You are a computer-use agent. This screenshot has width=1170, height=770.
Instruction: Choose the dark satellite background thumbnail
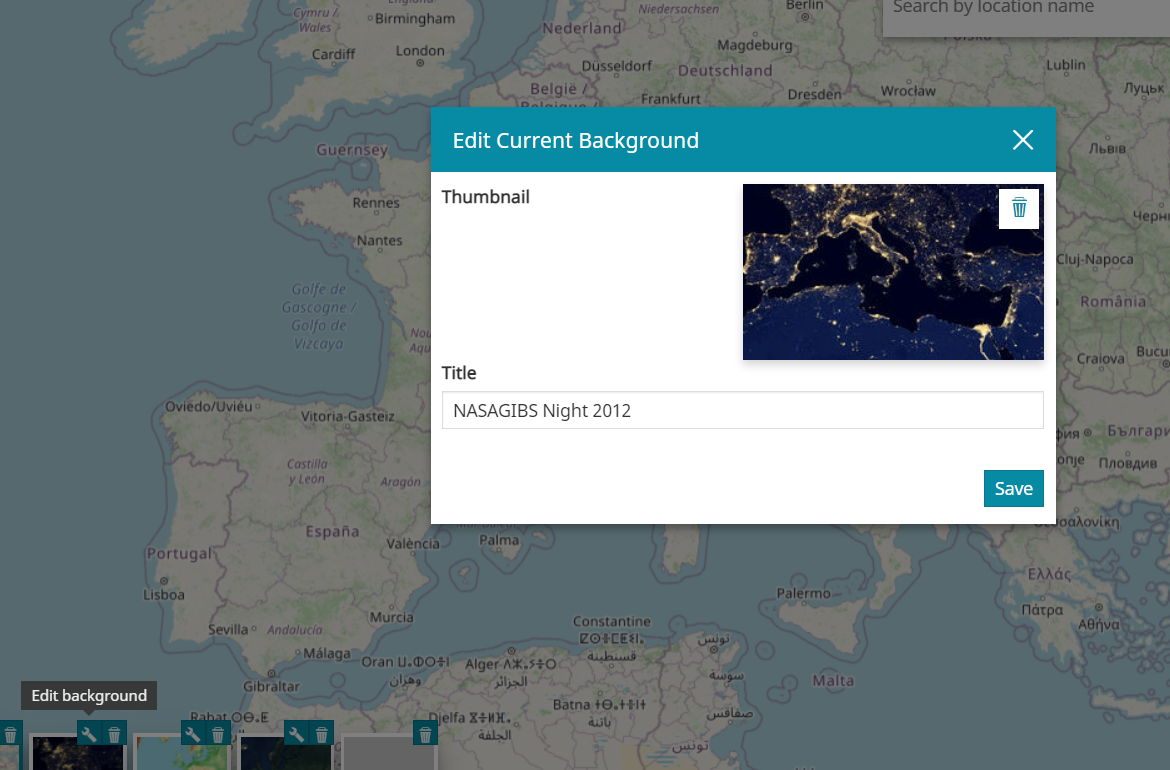285,757
